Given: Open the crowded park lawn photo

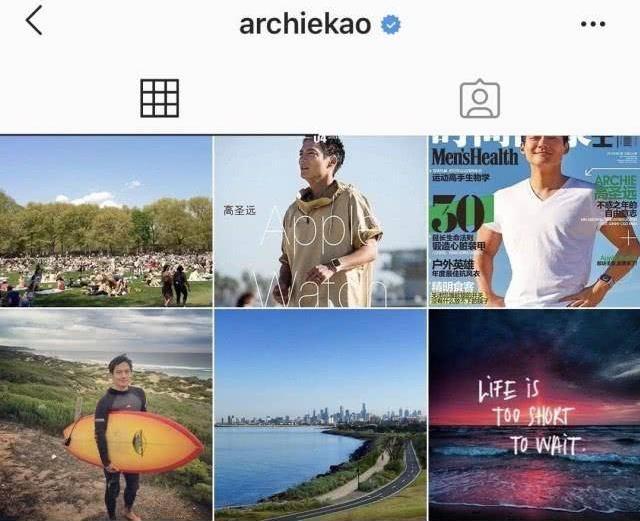Looking at the screenshot, I should point(106,221).
